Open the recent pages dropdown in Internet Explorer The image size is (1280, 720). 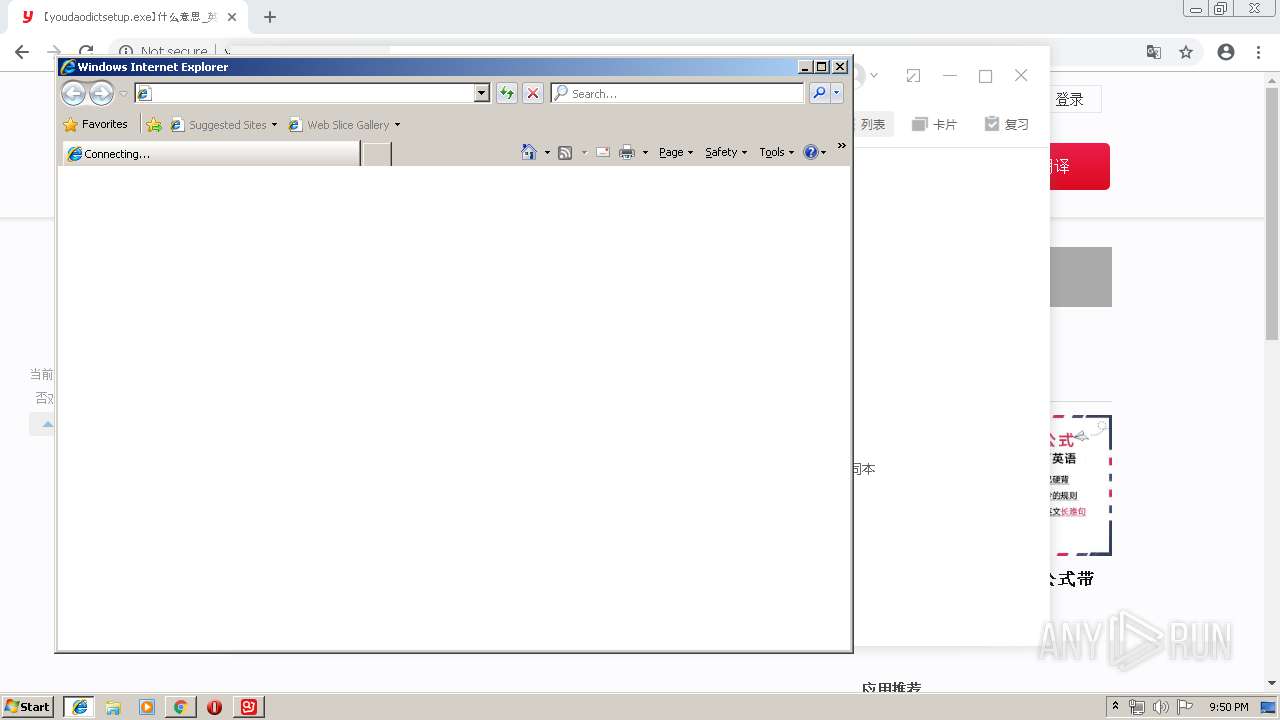pyautogui.click(x=123, y=94)
